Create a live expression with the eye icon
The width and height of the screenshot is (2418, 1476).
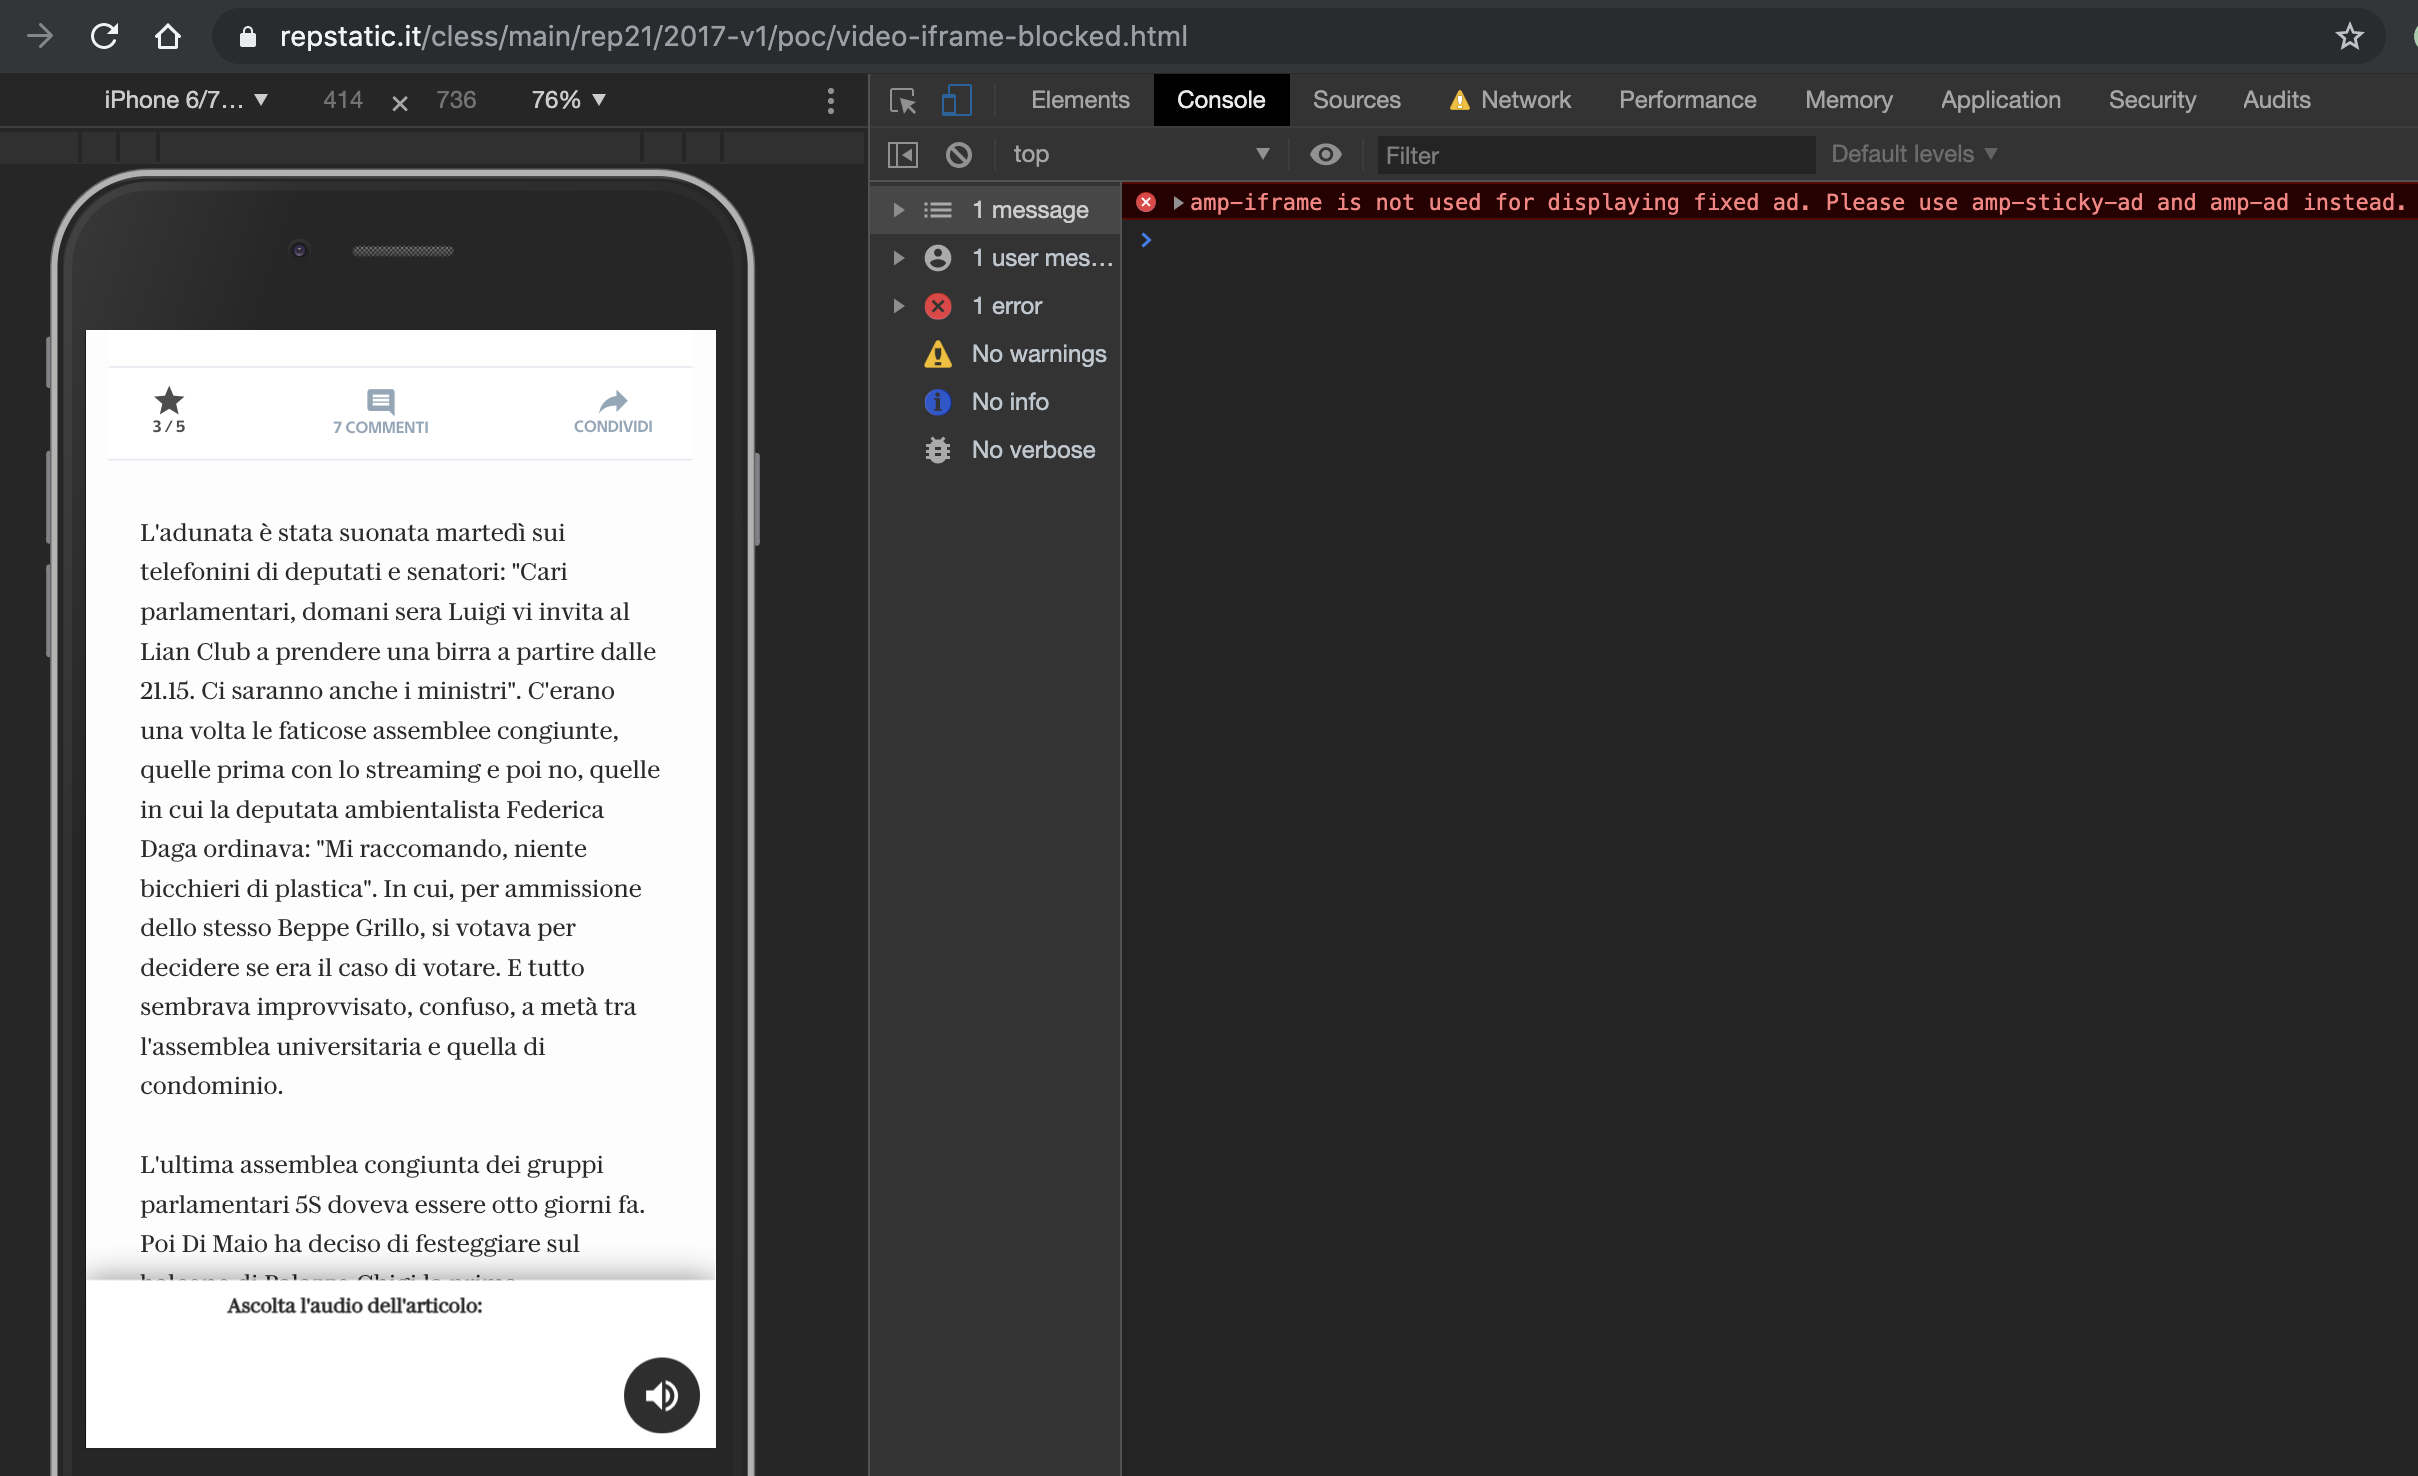pos(1325,154)
